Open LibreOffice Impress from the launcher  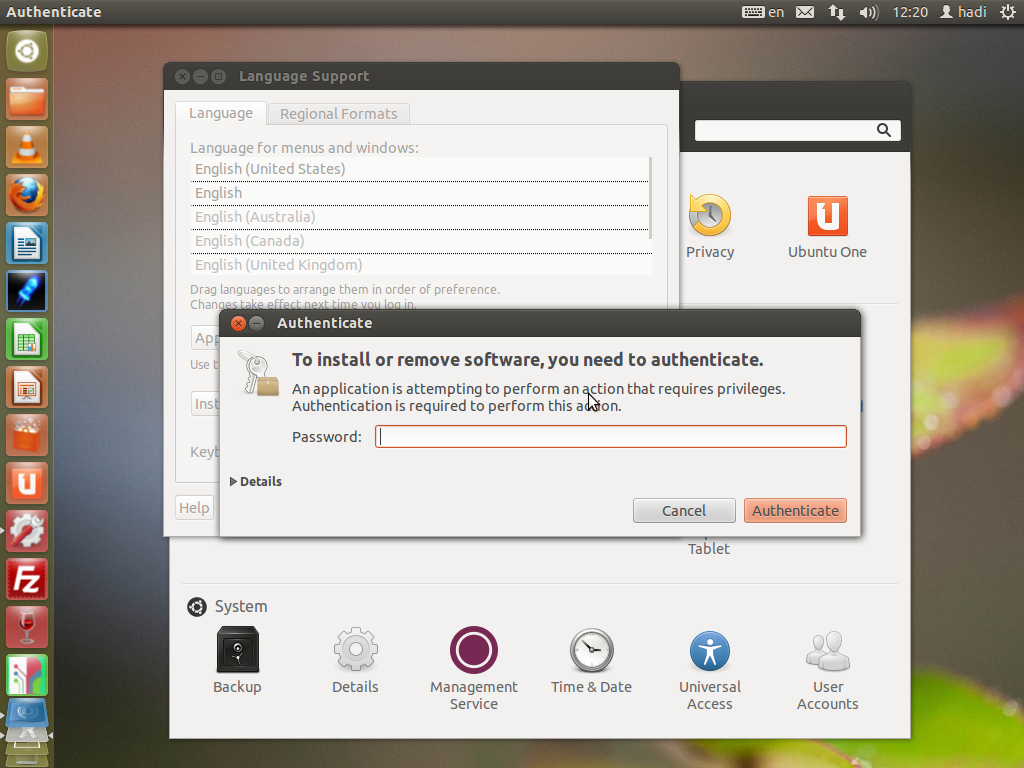(x=27, y=387)
